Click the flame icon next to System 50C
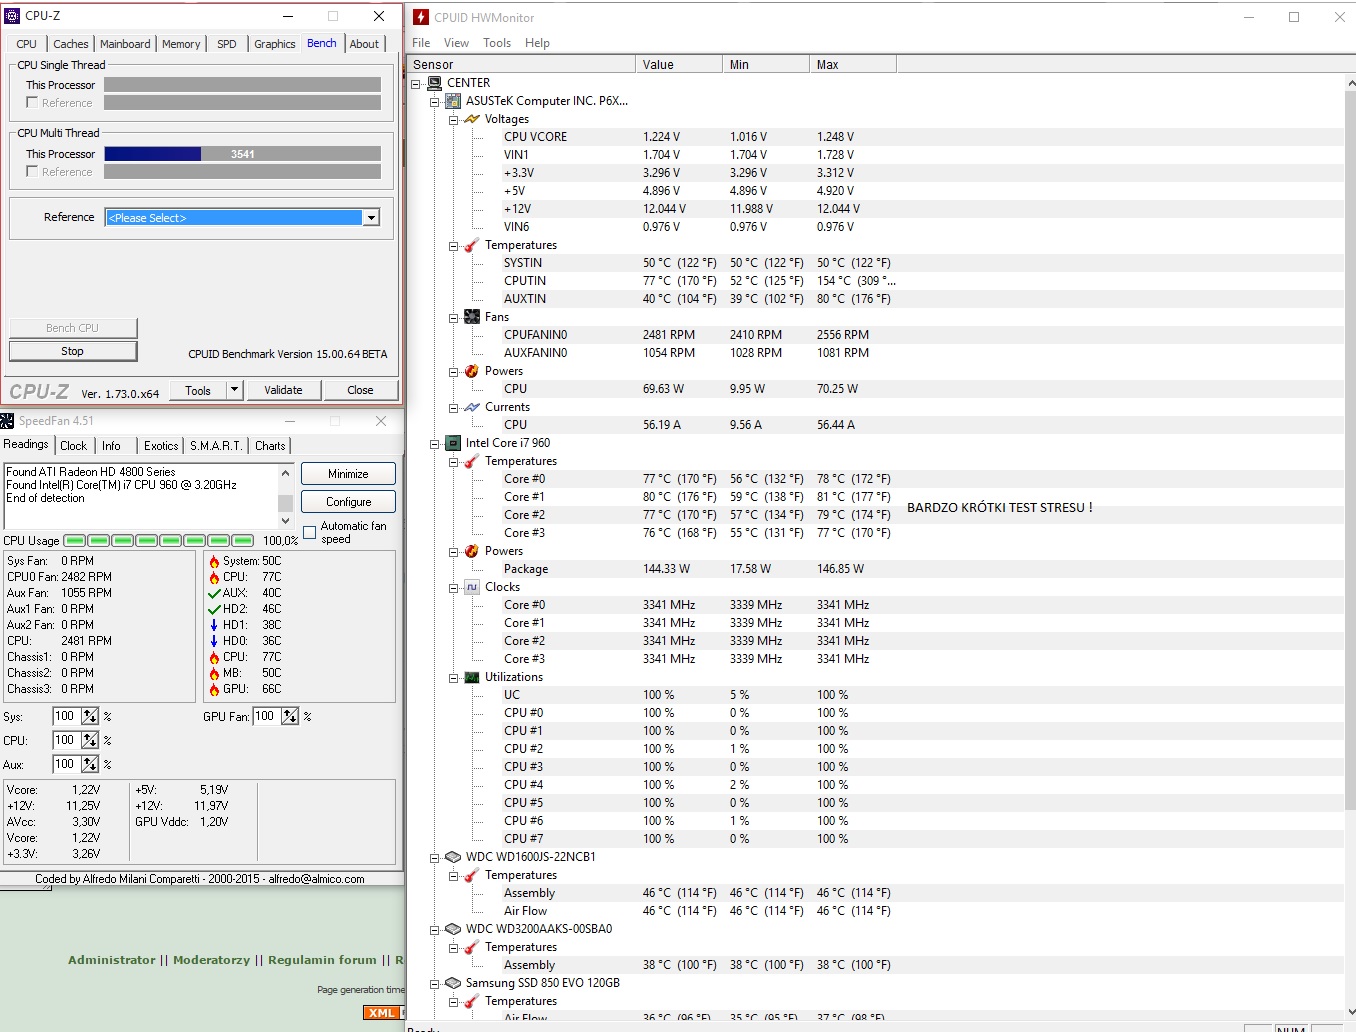This screenshot has width=1356, height=1032. click(x=214, y=561)
